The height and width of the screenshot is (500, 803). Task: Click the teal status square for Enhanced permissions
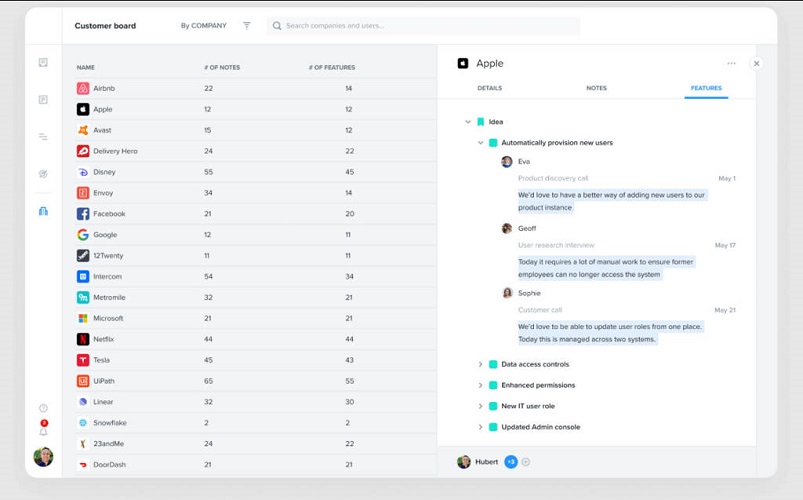point(493,385)
